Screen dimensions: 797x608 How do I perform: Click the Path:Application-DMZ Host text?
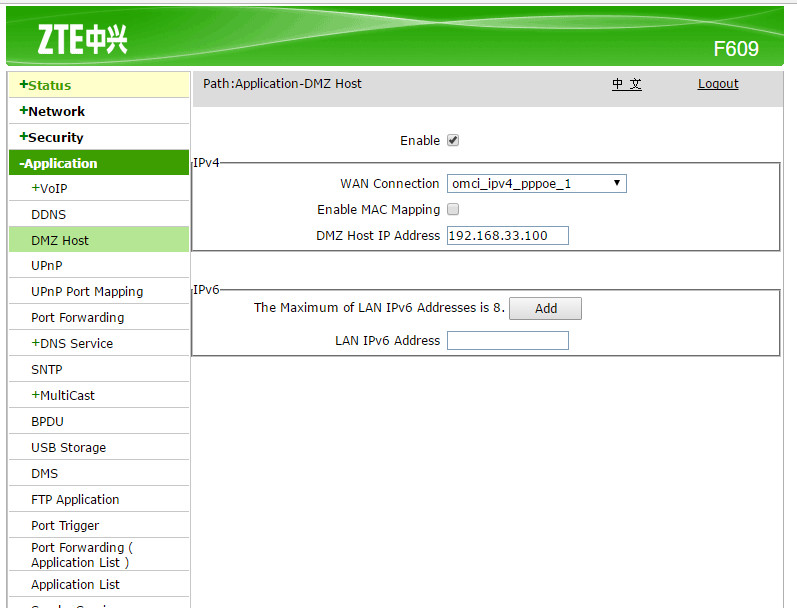coord(282,84)
